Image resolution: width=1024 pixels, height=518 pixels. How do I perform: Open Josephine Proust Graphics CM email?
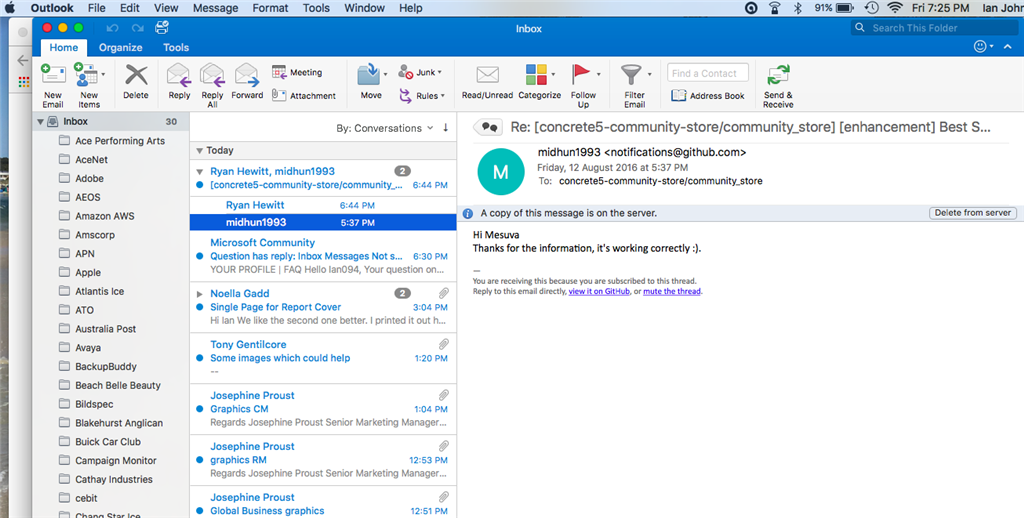pos(323,409)
